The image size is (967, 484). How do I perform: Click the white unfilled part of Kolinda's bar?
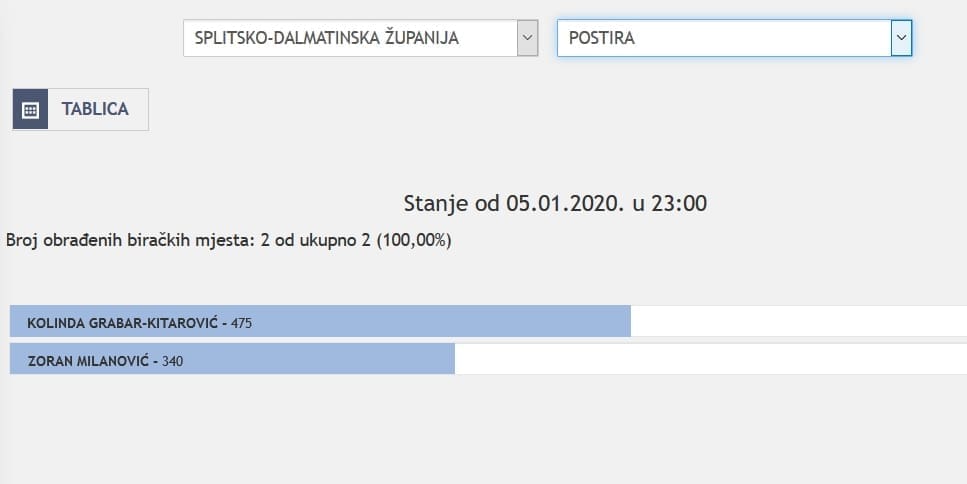[800, 322]
